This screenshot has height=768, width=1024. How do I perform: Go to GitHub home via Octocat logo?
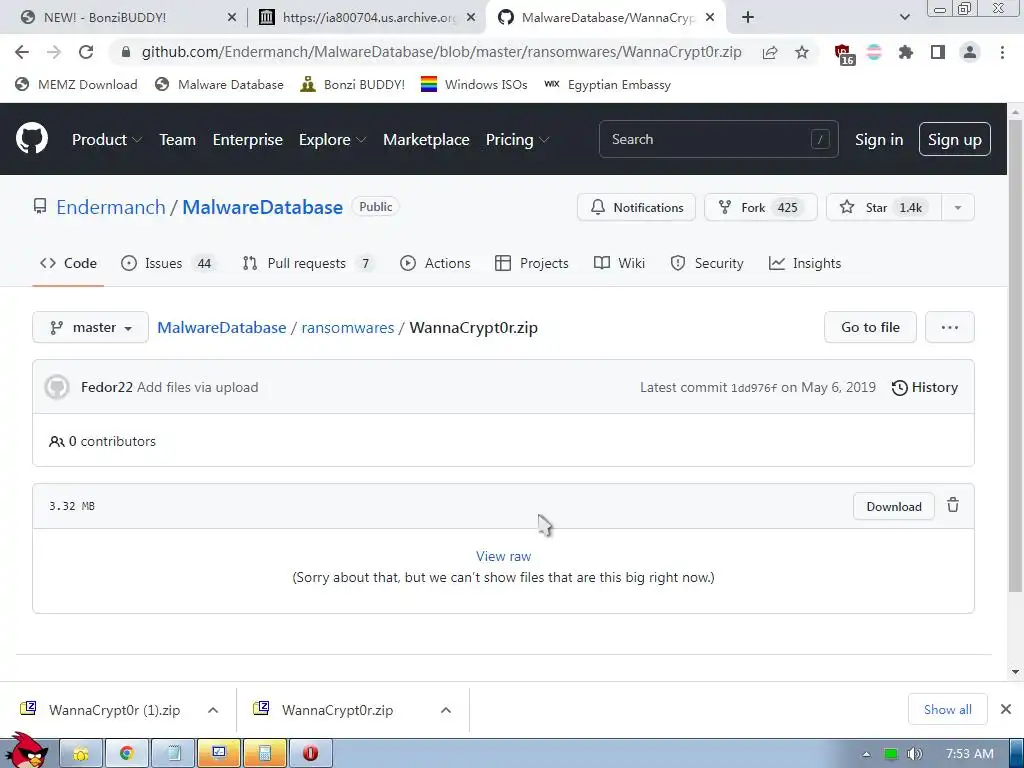(x=32, y=138)
